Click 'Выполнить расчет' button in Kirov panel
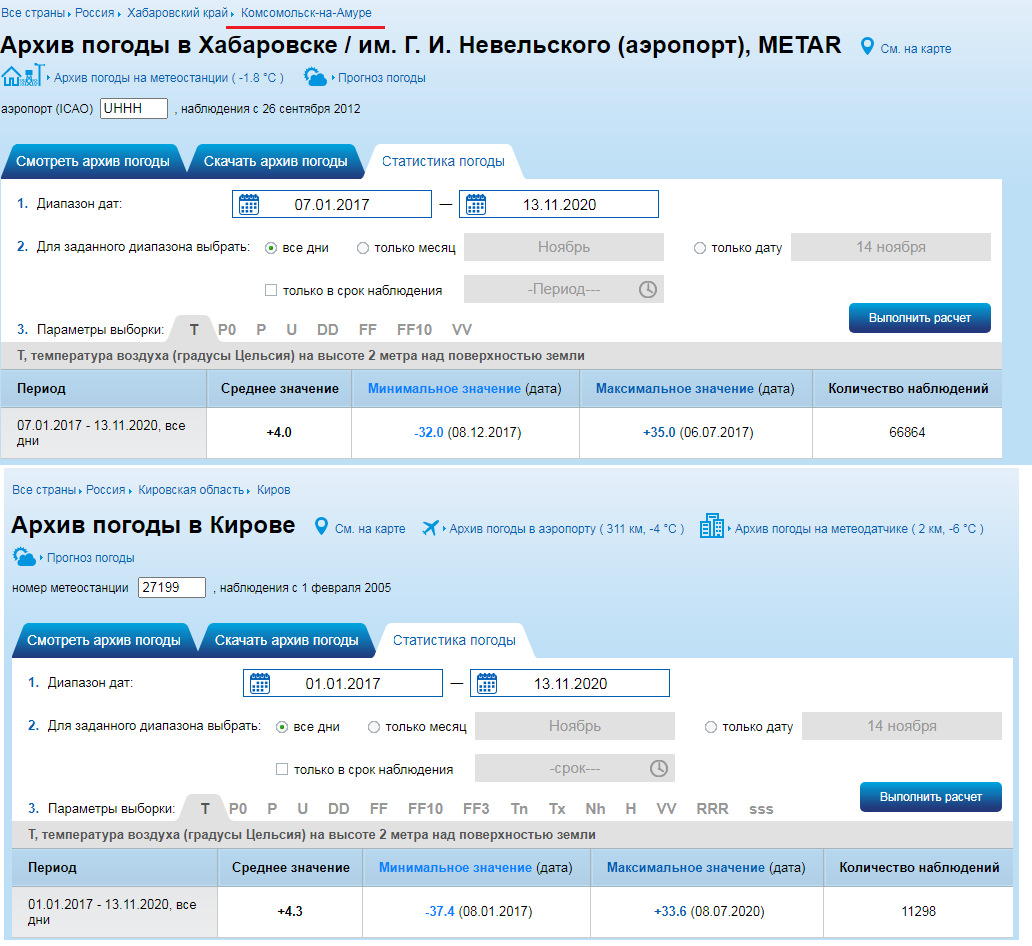The width and height of the screenshot is (1032, 946). [x=931, y=797]
